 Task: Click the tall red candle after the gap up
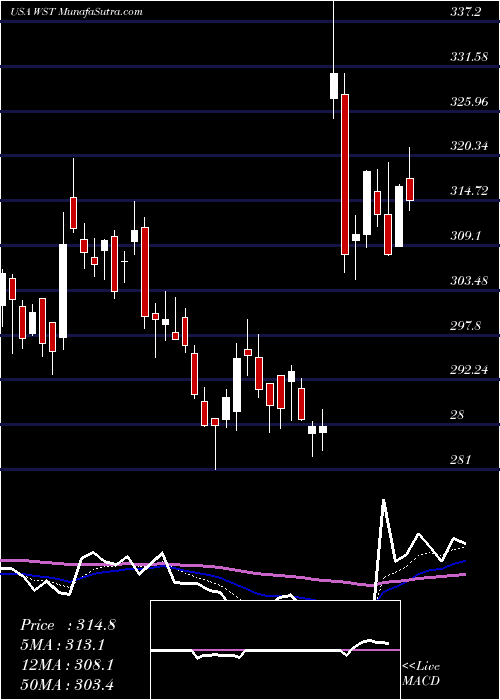345,174
